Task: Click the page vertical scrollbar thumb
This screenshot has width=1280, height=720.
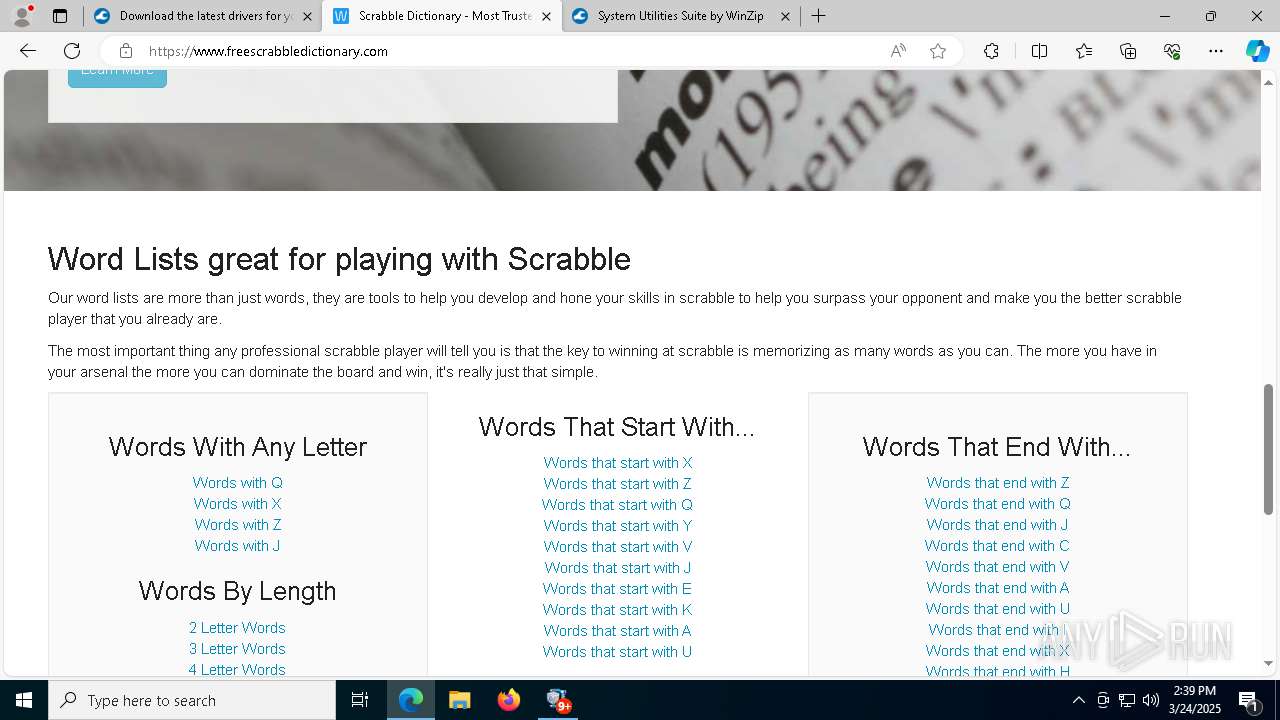Action: [1269, 449]
